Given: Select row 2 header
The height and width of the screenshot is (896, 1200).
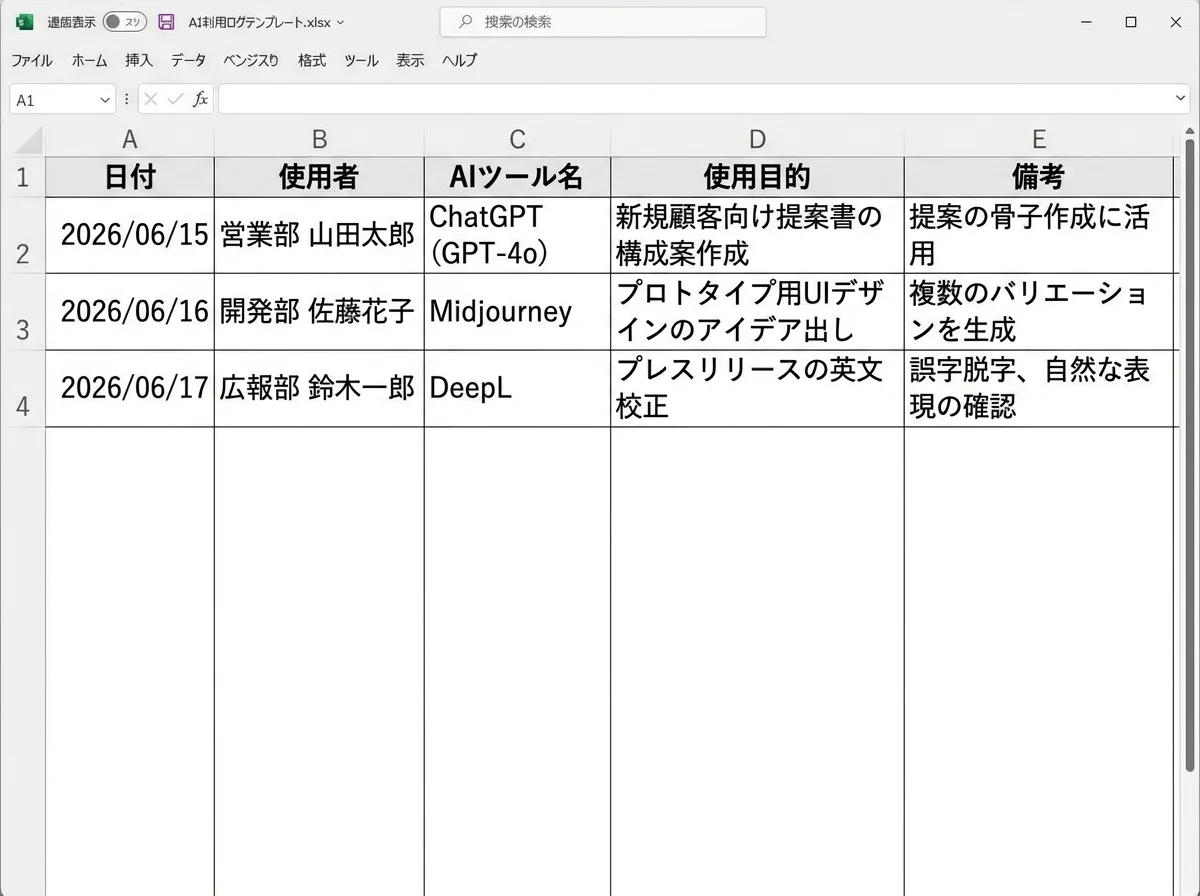Looking at the screenshot, I should point(23,235).
